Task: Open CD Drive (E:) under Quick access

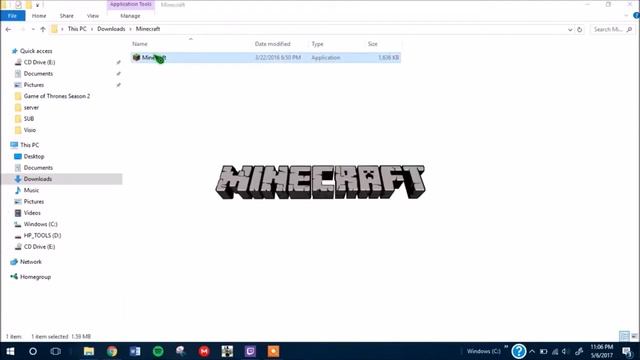Action: tap(39, 62)
